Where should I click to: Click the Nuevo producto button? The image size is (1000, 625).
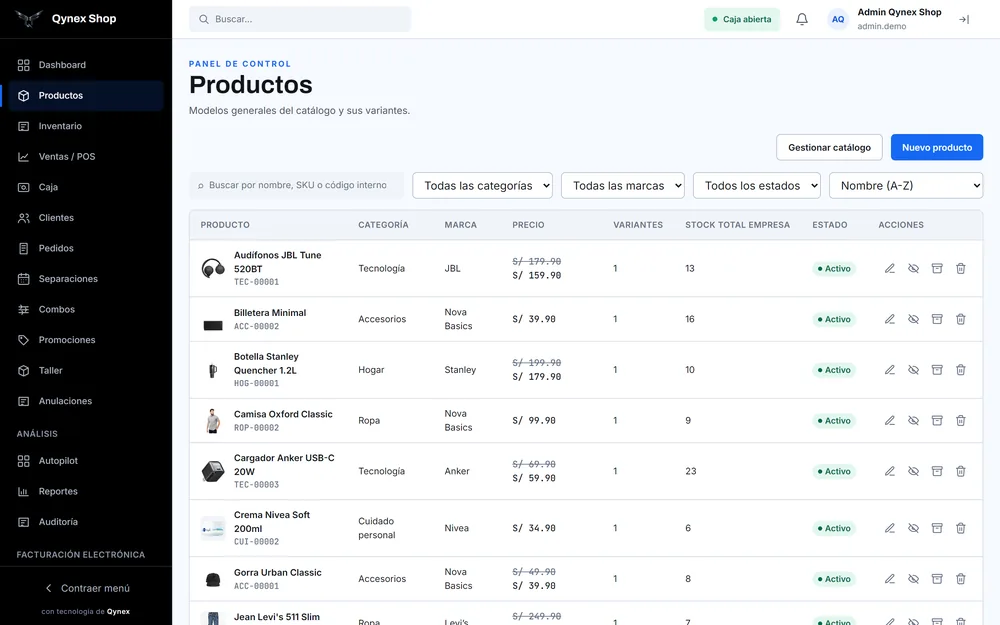tap(937, 147)
